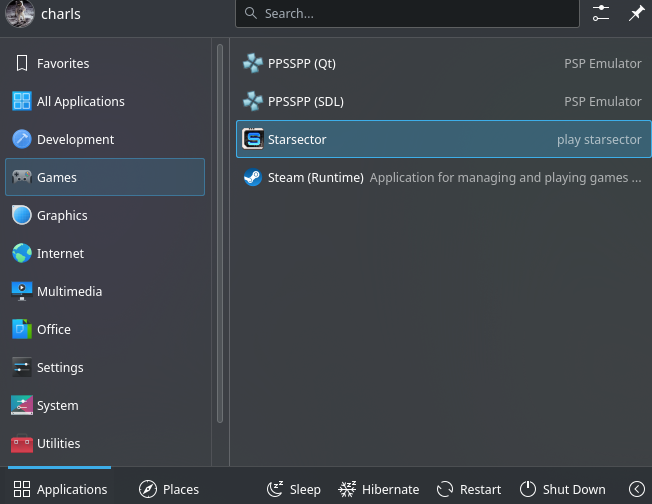The height and width of the screenshot is (504, 652).
Task: Click the Office document icon
Action: (x=22, y=329)
